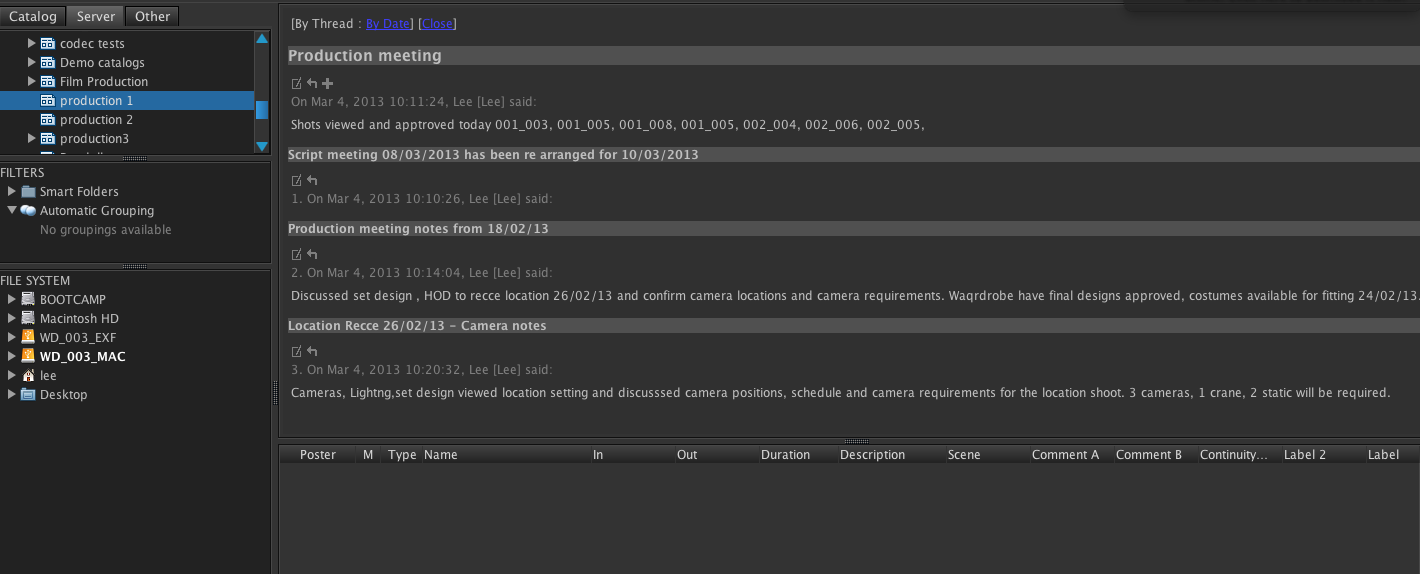Expand the Film Production catalog tree
The width and height of the screenshot is (1420, 574).
pos(32,82)
